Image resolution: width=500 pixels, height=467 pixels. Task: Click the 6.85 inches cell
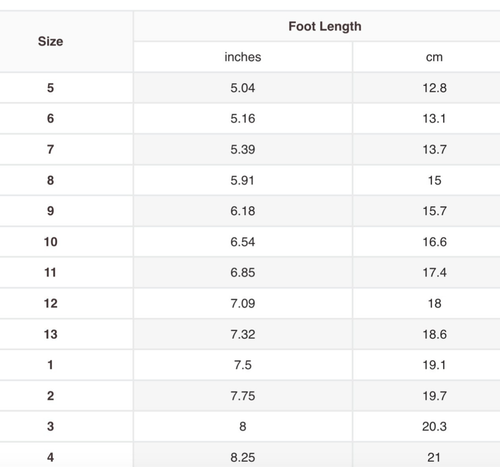coord(243,272)
